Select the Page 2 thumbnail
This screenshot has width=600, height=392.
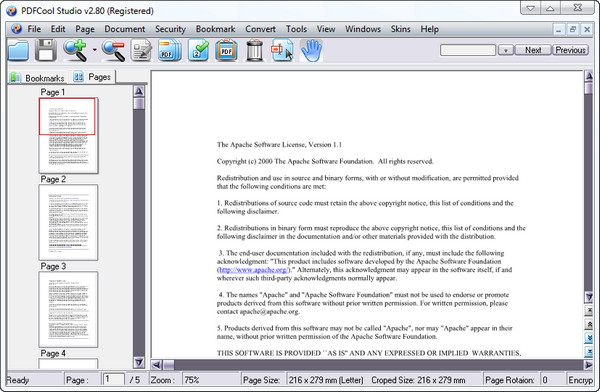coord(68,222)
